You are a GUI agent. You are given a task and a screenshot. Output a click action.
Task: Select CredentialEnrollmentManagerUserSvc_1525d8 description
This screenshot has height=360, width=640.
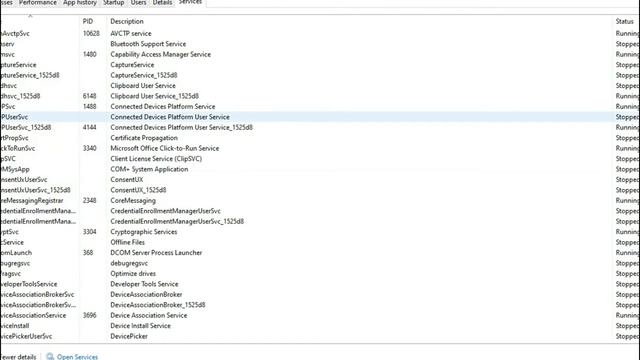point(177,222)
